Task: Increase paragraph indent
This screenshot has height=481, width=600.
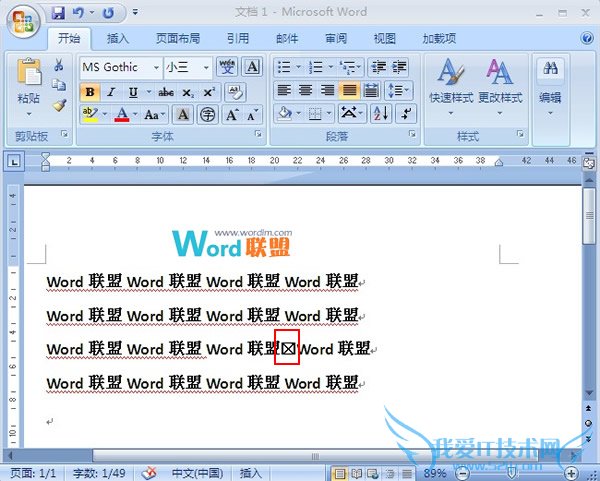Action: coord(399,67)
